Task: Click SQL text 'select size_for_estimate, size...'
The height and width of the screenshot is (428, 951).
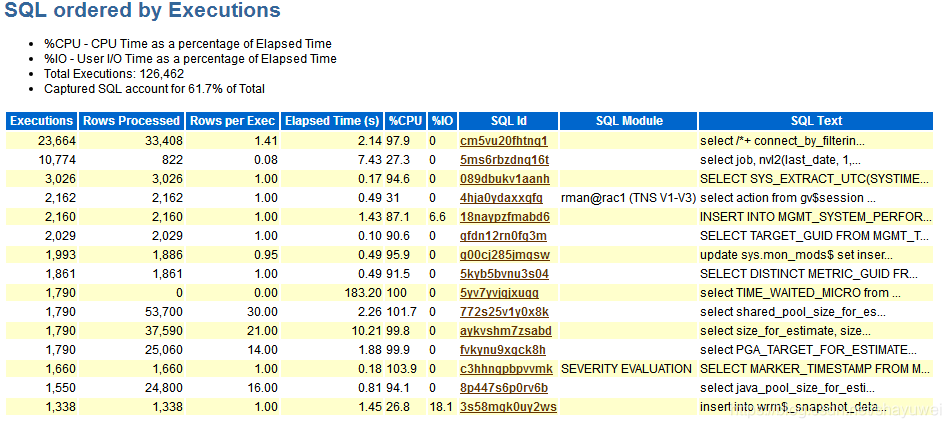Action: tap(785, 330)
